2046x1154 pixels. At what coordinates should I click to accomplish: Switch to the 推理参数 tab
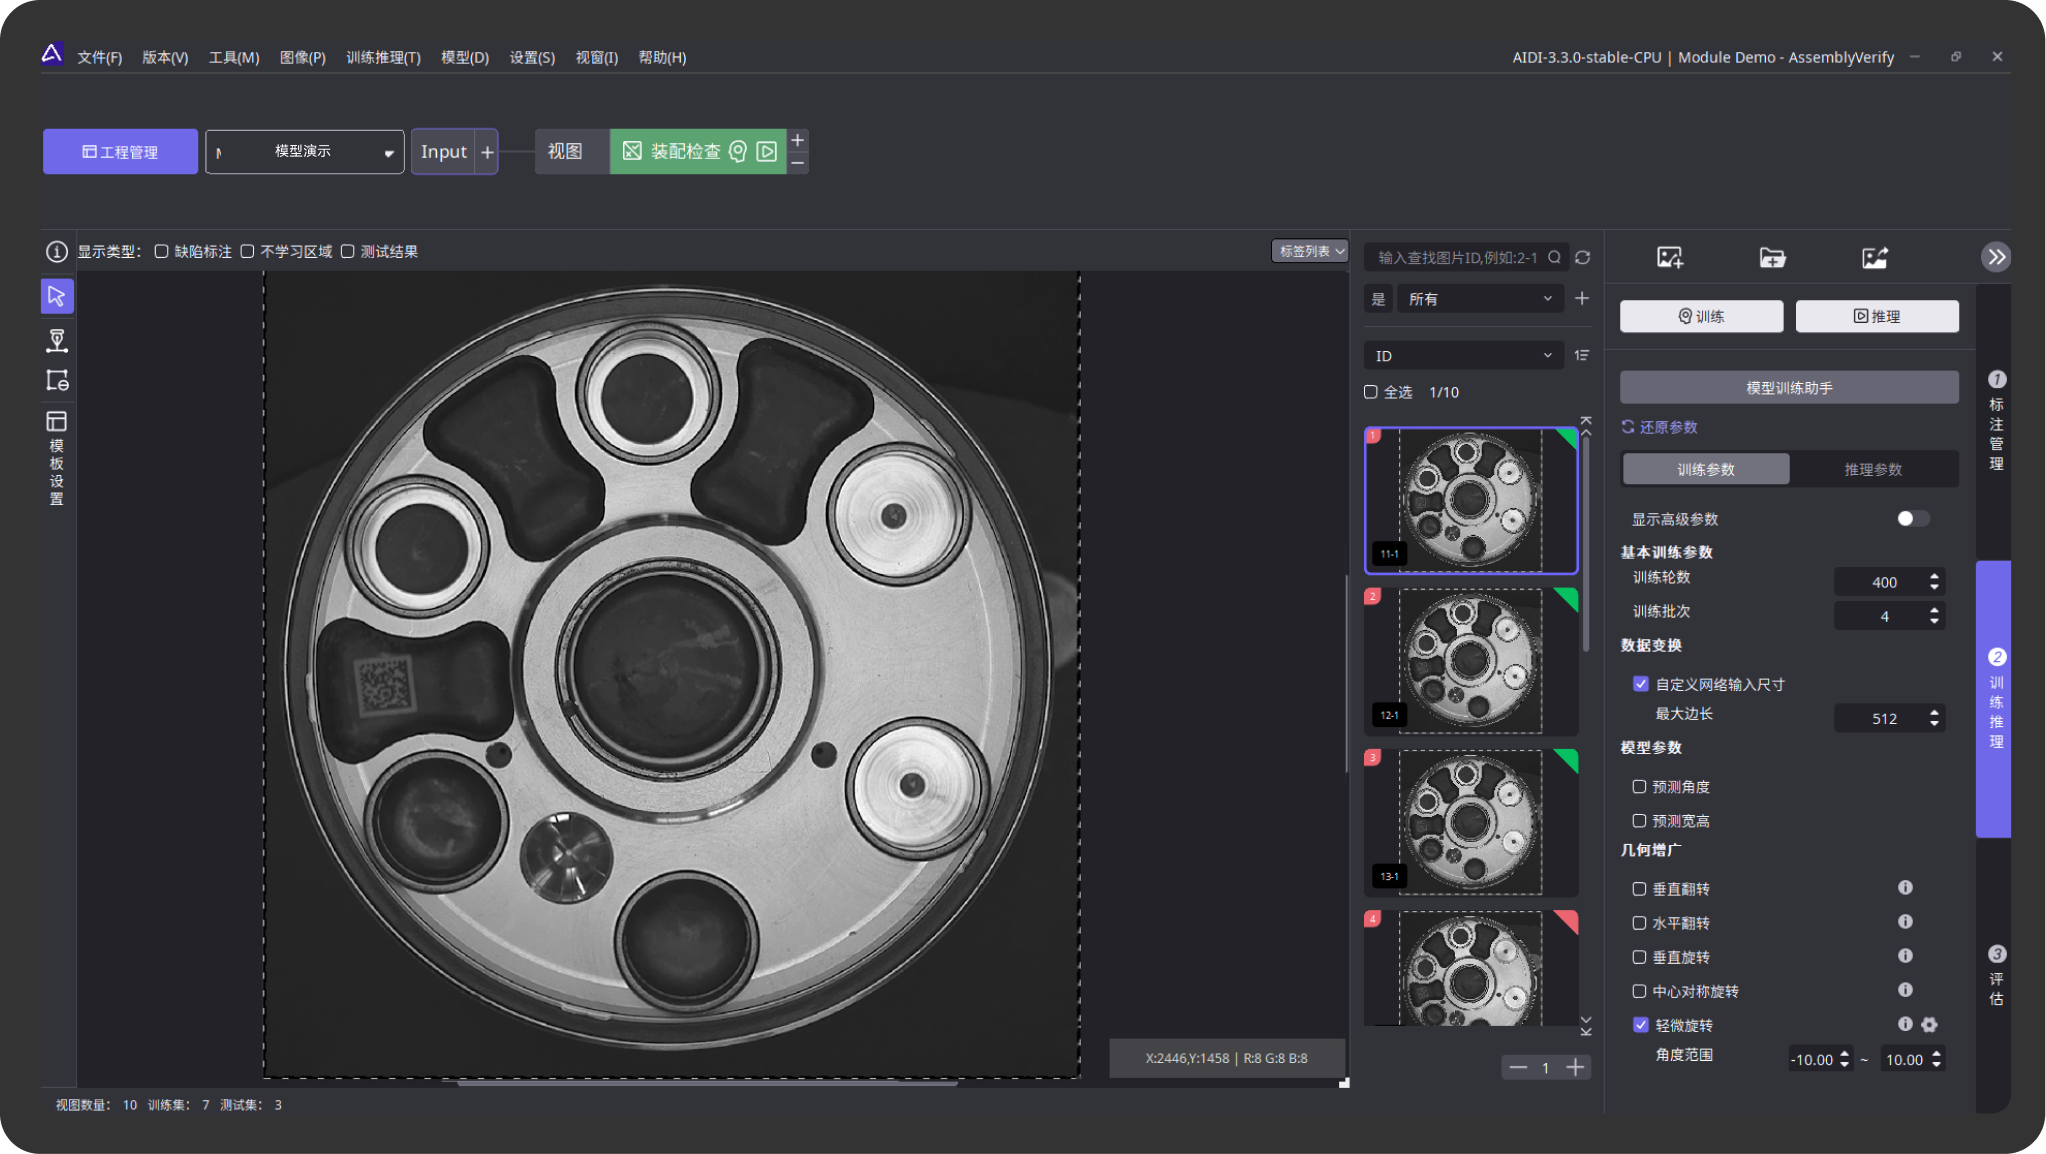click(x=1872, y=469)
